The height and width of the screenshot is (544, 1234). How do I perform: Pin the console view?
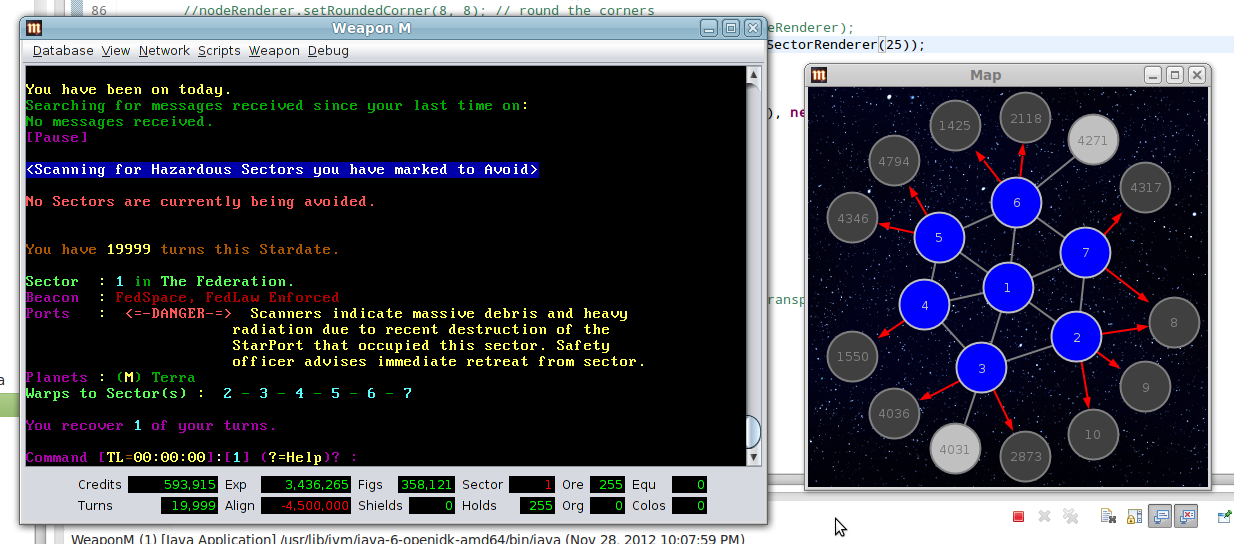[x=1225, y=516]
